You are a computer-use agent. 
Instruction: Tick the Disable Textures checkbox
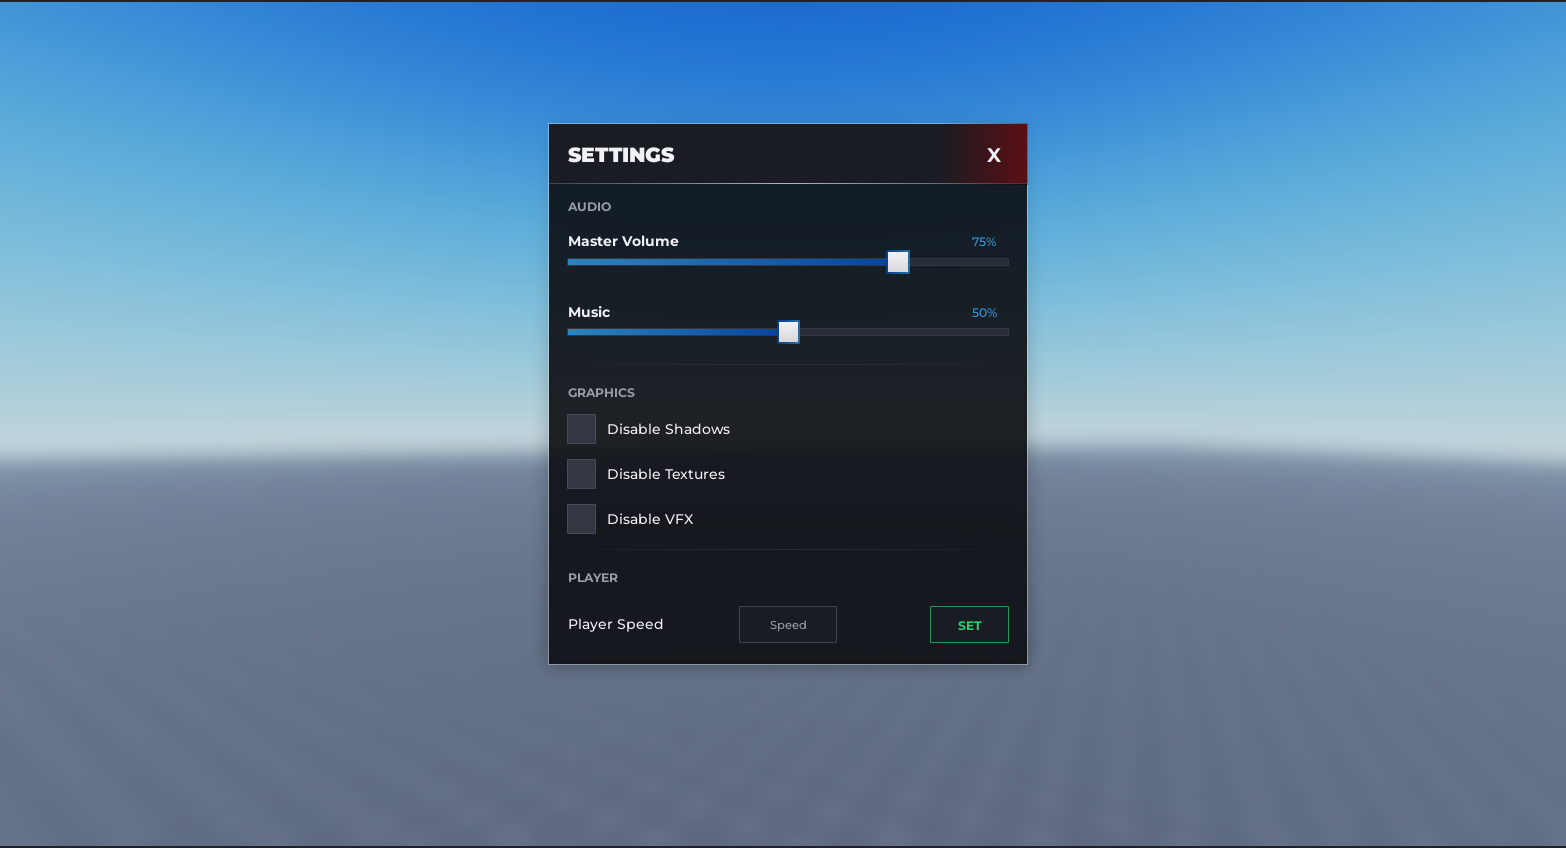point(581,474)
